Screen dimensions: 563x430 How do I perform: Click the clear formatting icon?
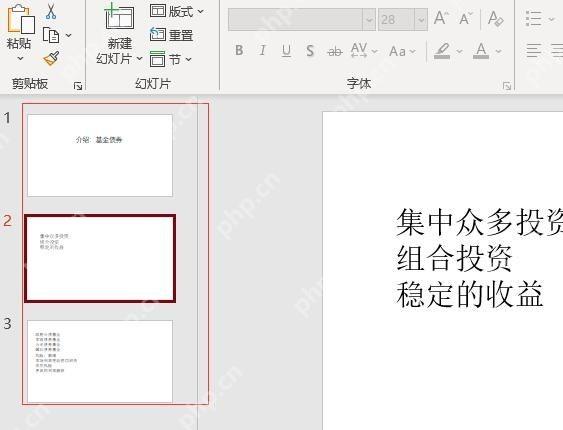pyautogui.click(x=495, y=18)
